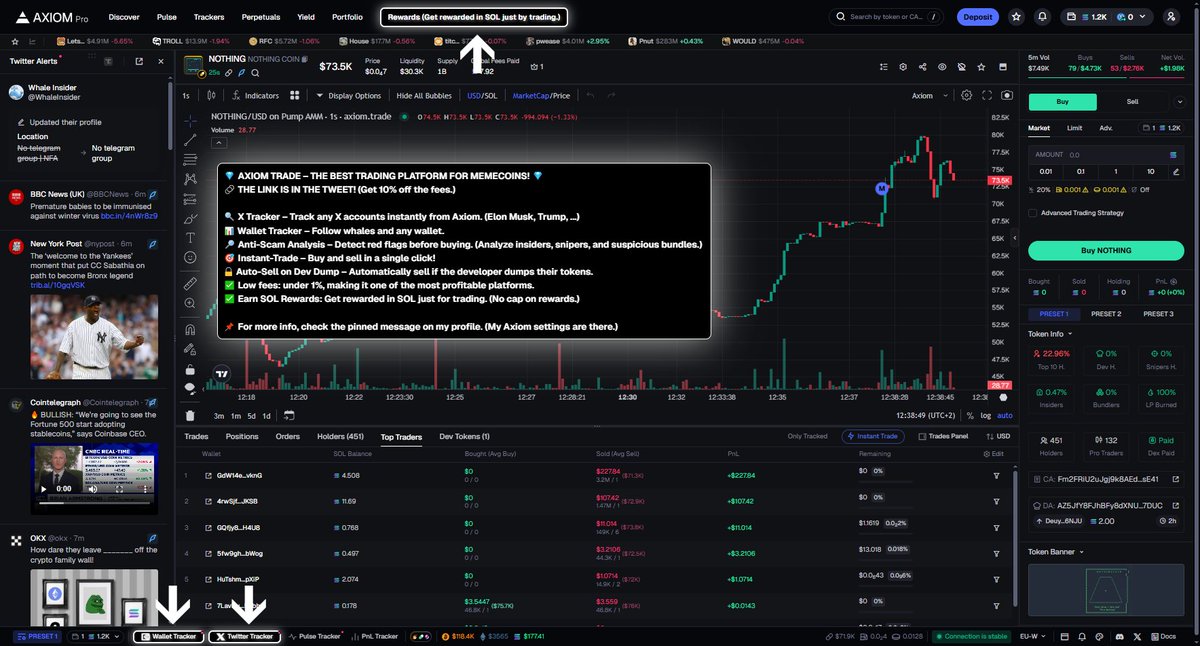Select PRESET 2 in the trade panel
The image size is (1200, 646).
pyautogui.click(x=1106, y=314)
